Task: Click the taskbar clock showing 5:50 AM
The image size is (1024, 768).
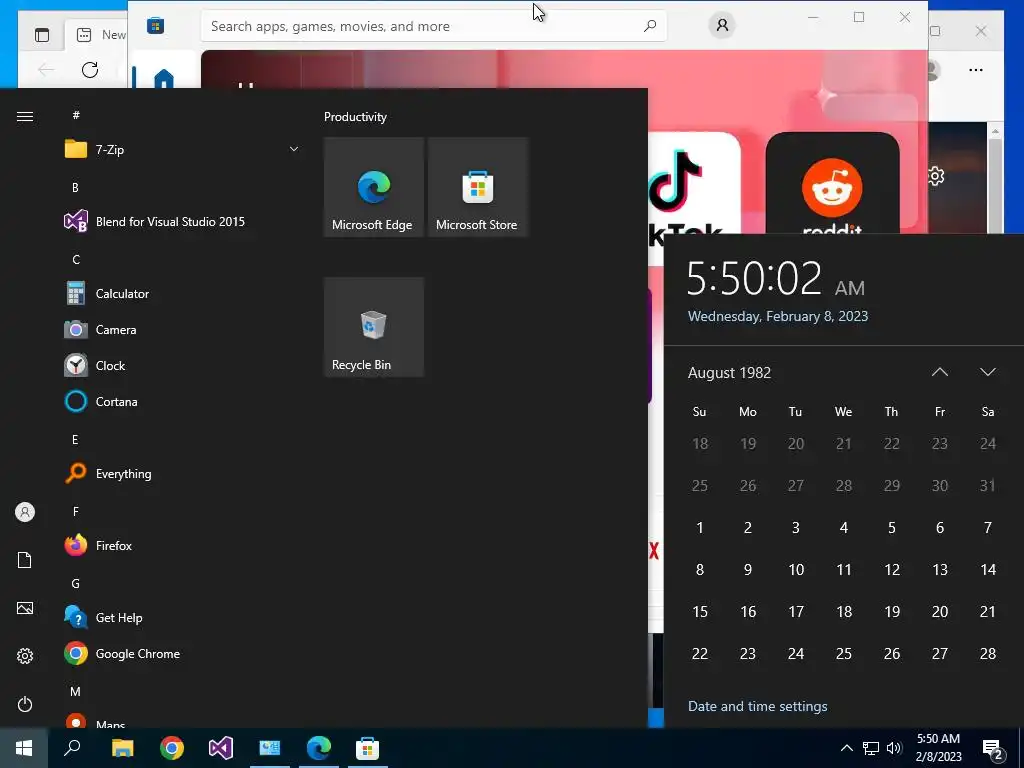Action: click(x=938, y=748)
